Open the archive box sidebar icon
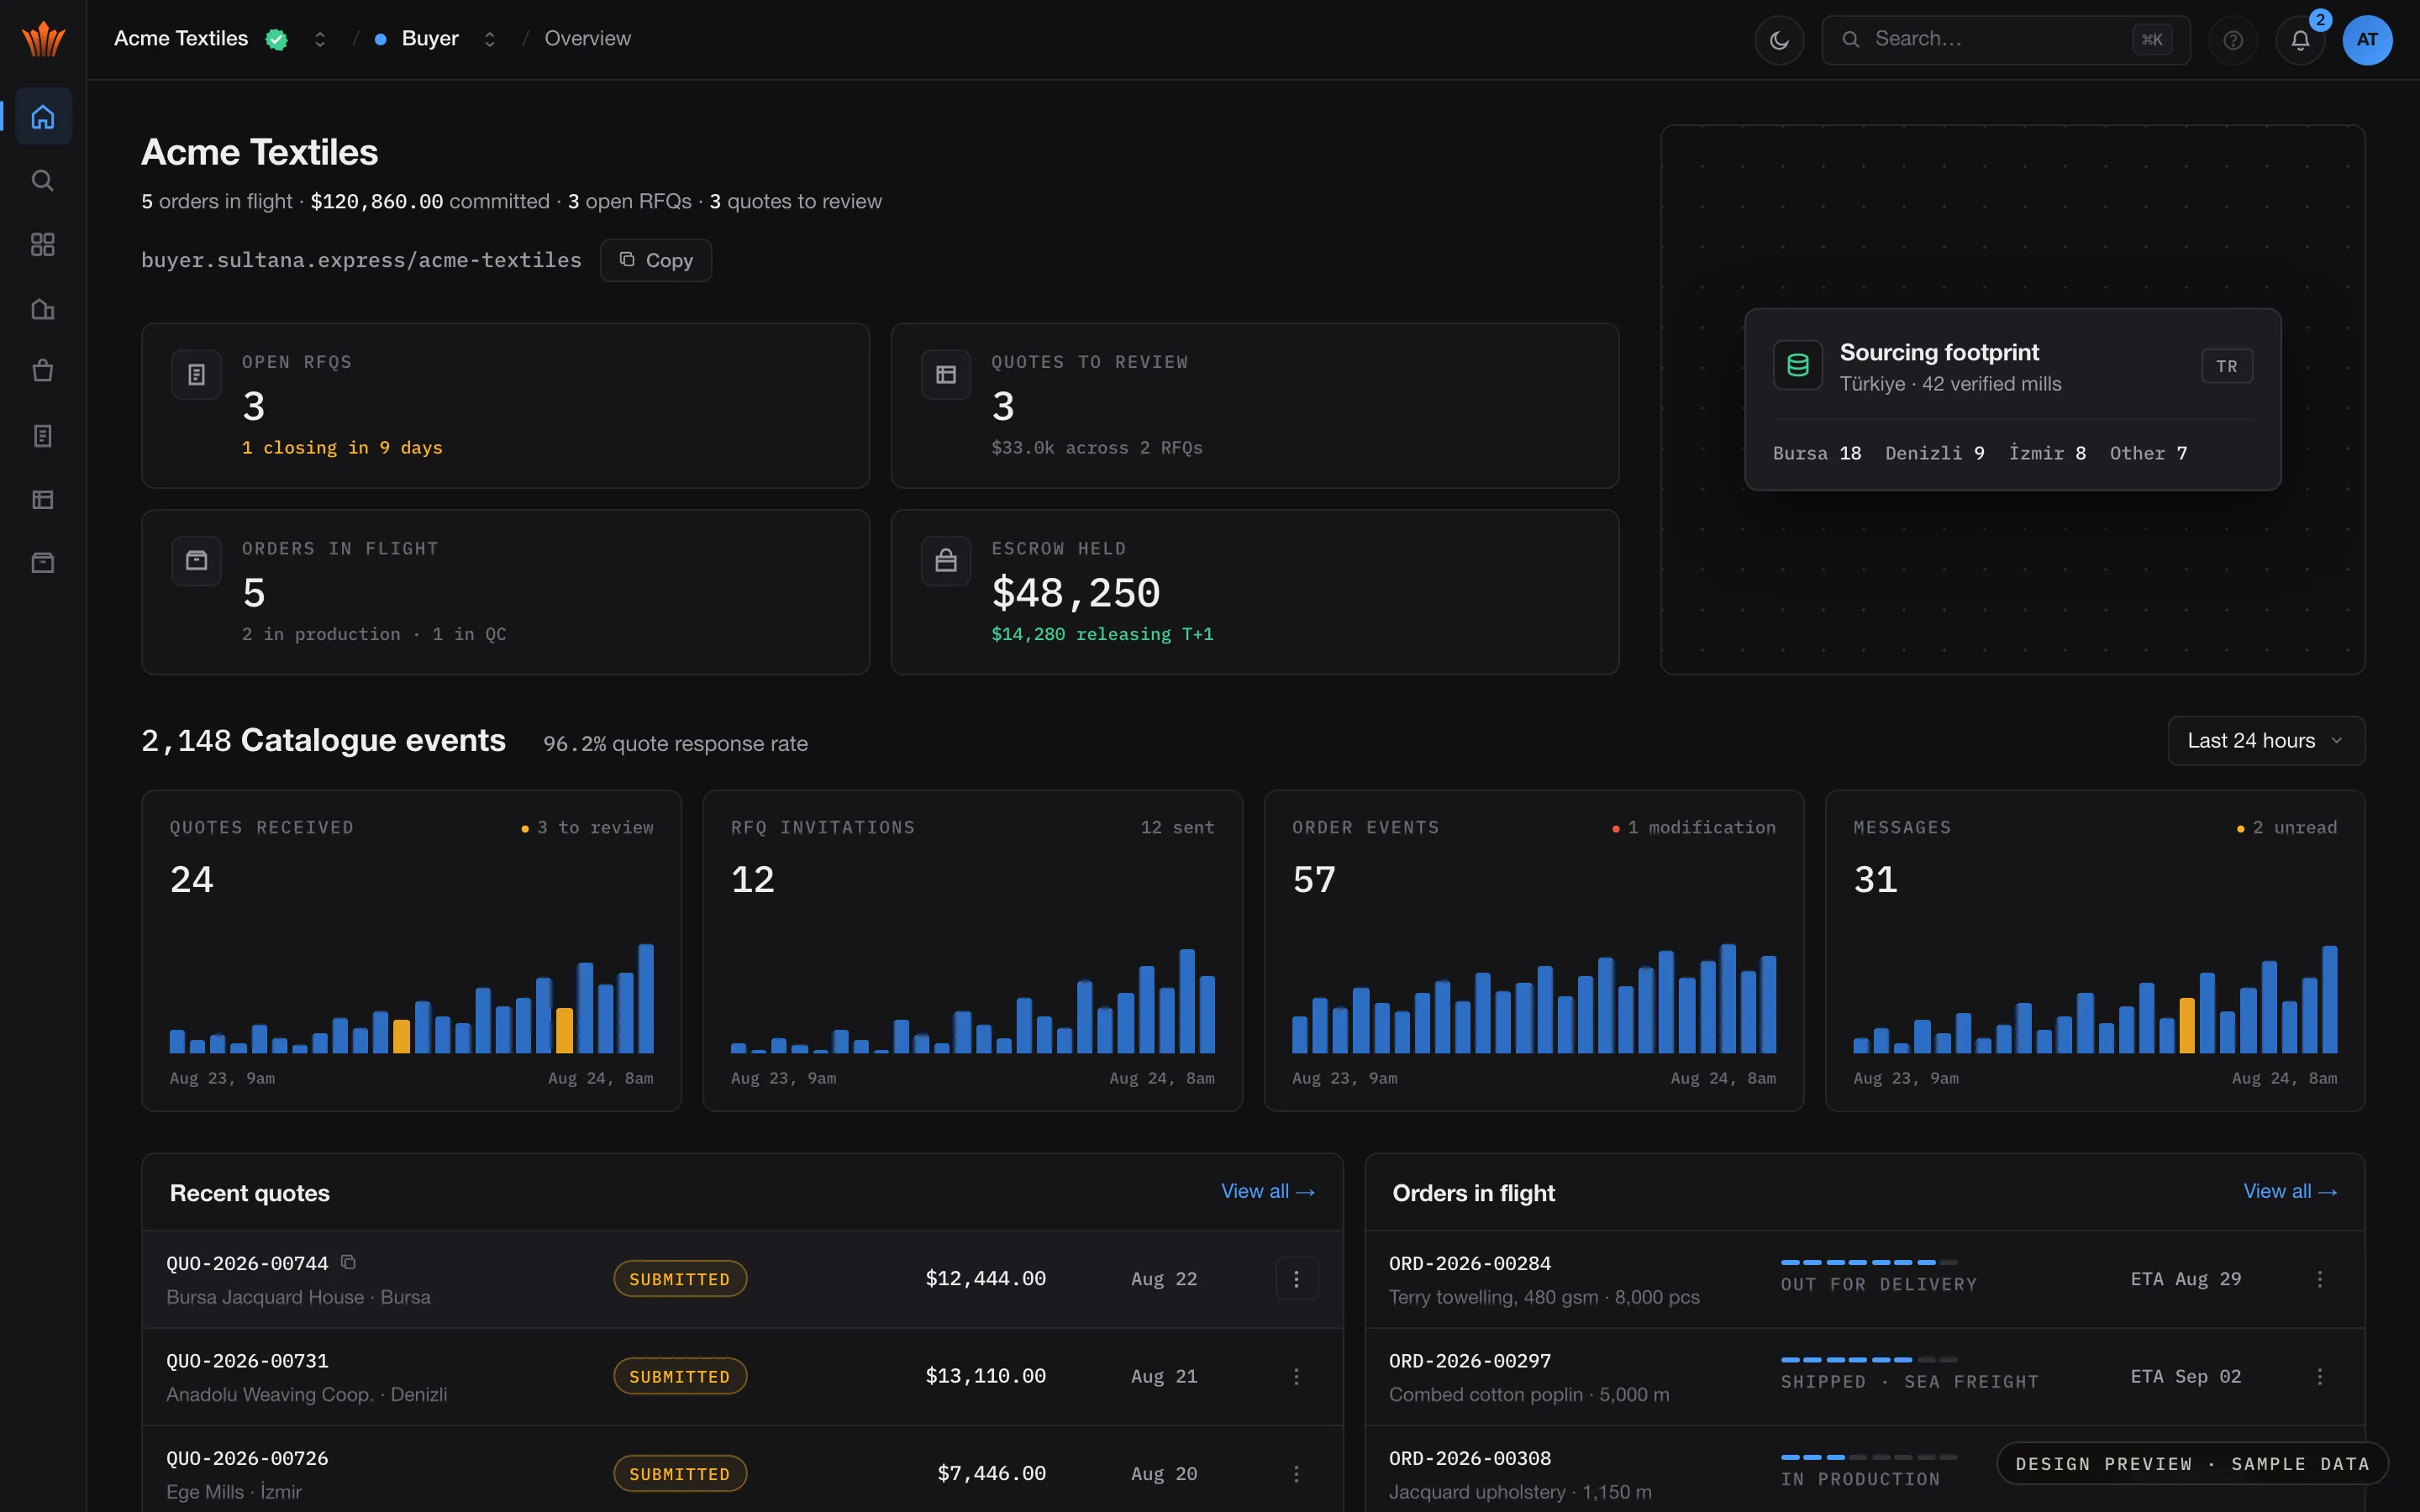This screenshot has height=1512, width=2420. point(43,563)
